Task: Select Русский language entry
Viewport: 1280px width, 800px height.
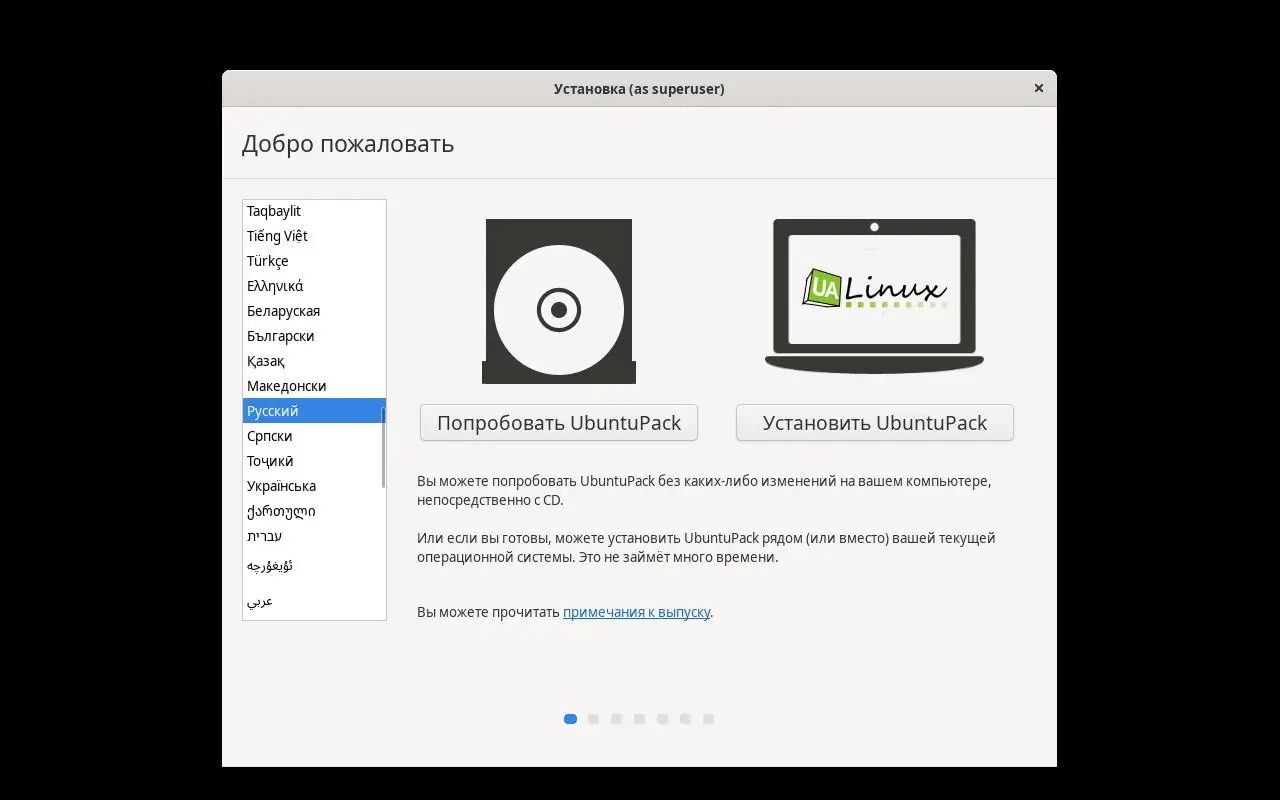Action: (x=314, y=411)
